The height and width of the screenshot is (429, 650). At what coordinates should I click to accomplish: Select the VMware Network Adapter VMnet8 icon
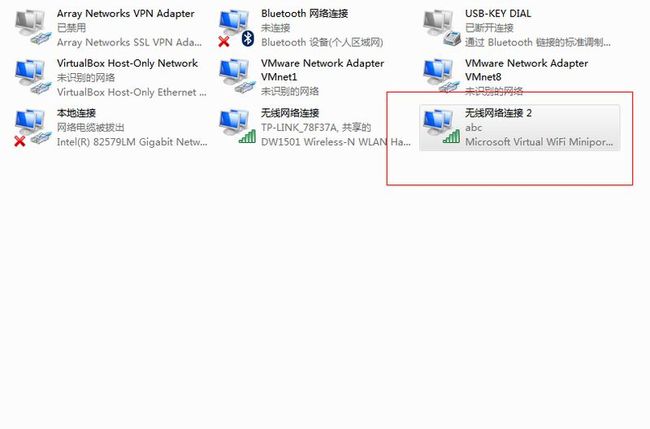[441, 76]
